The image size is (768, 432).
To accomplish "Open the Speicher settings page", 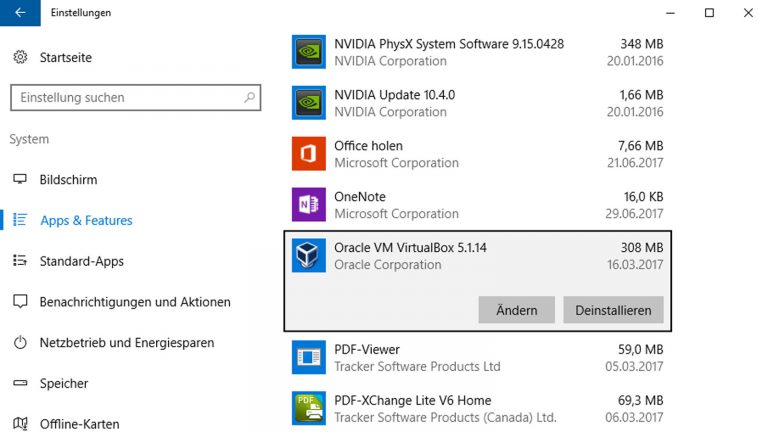I will [x=63, y=384].
